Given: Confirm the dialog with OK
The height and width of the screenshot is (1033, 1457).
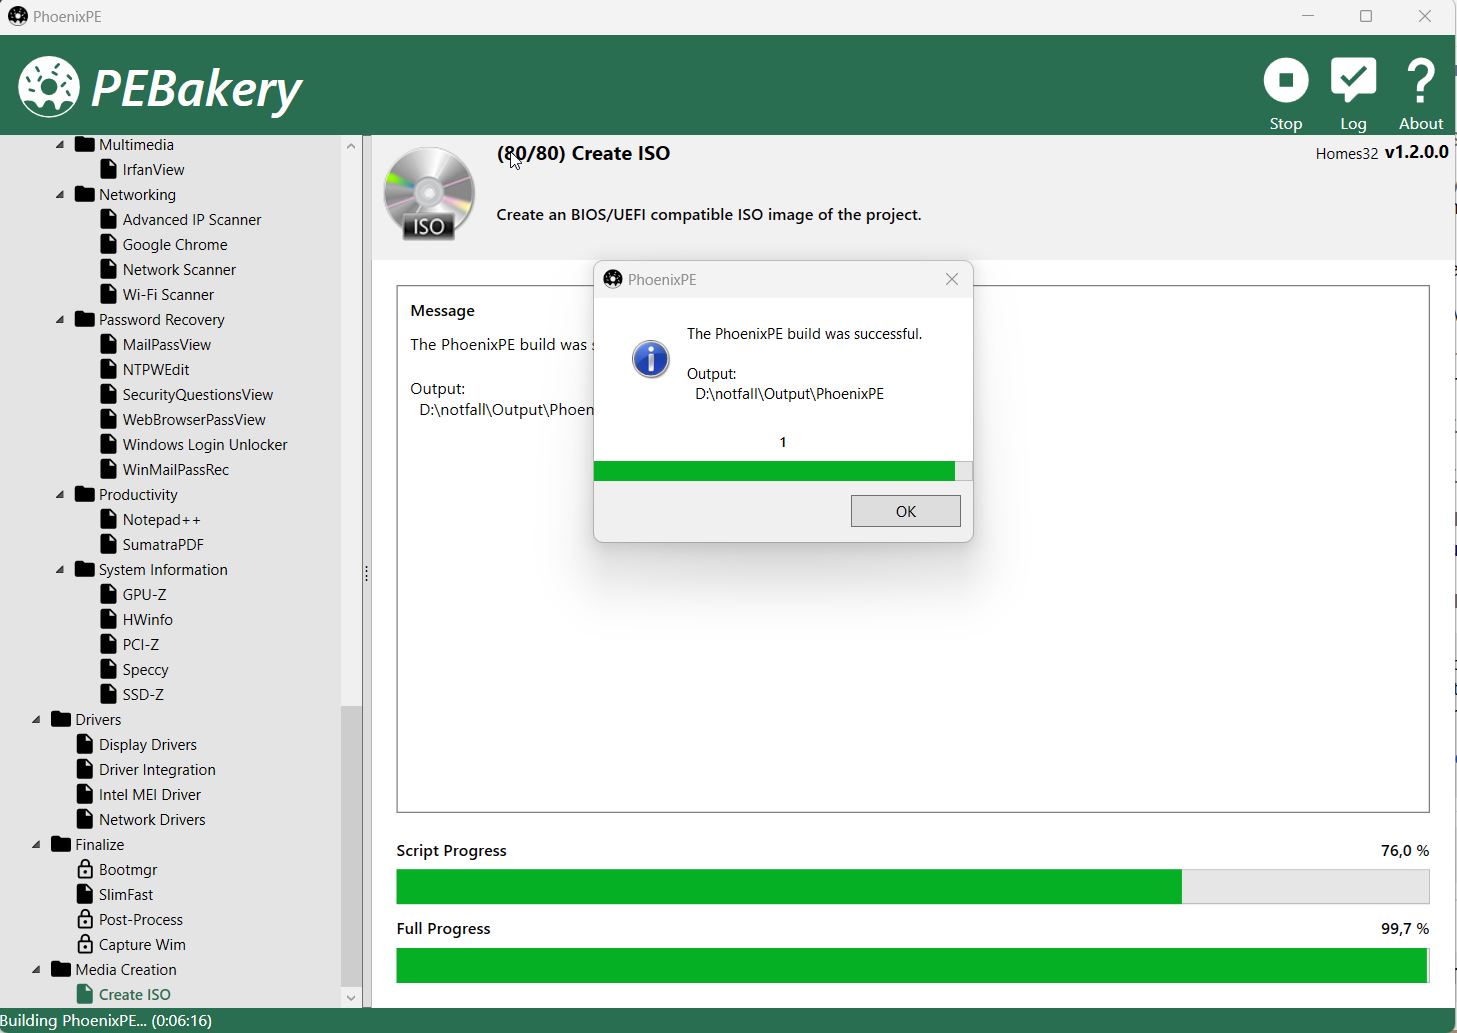Looking at the screenshot, I should [905, 511].
